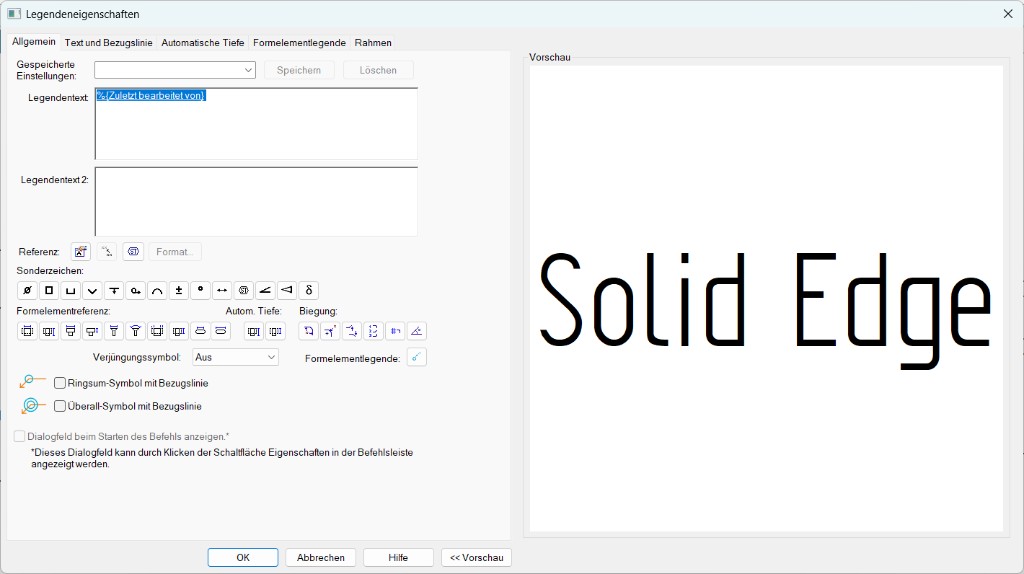
Task: Click the highlighted %{Zuletzt bearbeitet von} text
Action: pyautogui.click(x=151, y=95)
